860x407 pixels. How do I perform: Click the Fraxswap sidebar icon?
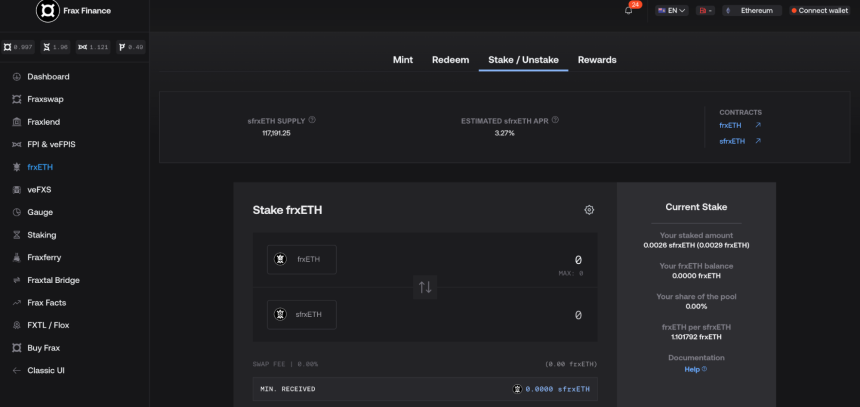coord(16,99)
